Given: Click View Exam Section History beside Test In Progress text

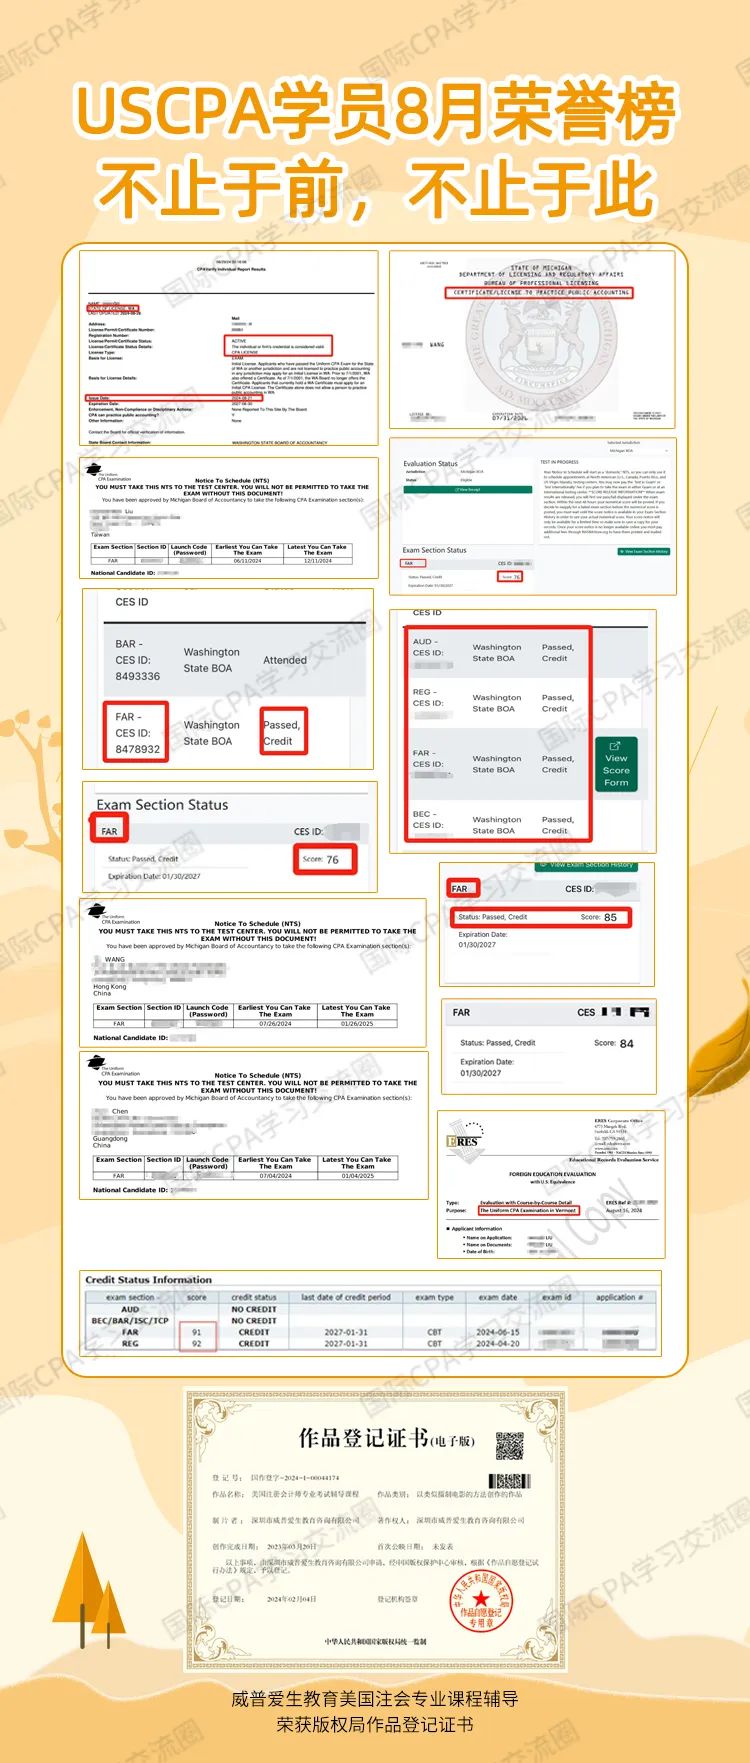Looking at the screenshot, I should [646, 551].
